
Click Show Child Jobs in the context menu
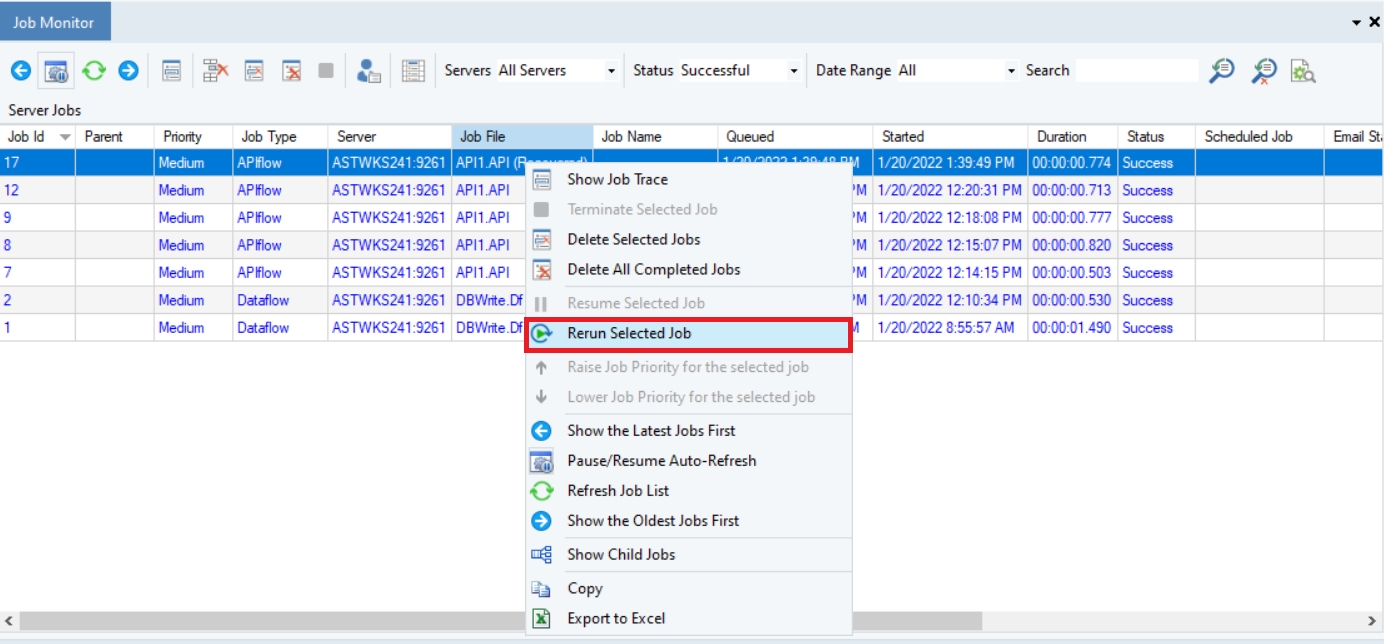[x=620, y=555]
